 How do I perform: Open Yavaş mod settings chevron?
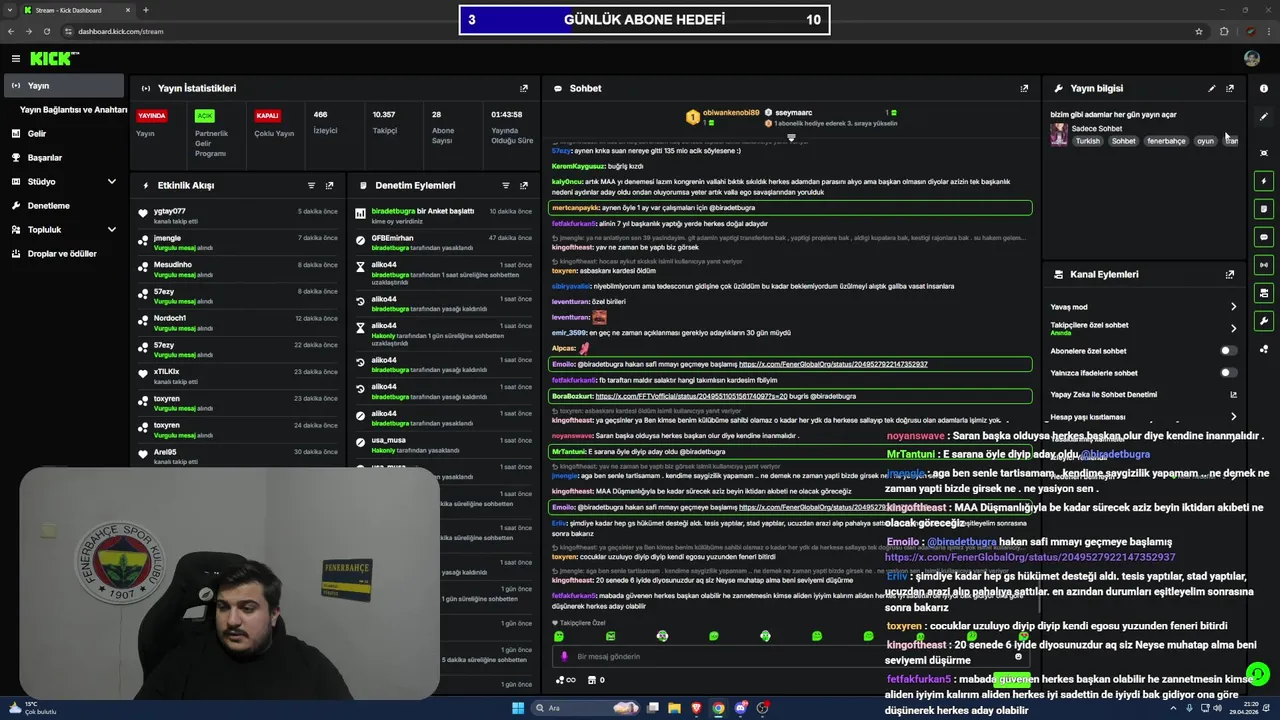pyautogui.click(x=1233, y=307)
